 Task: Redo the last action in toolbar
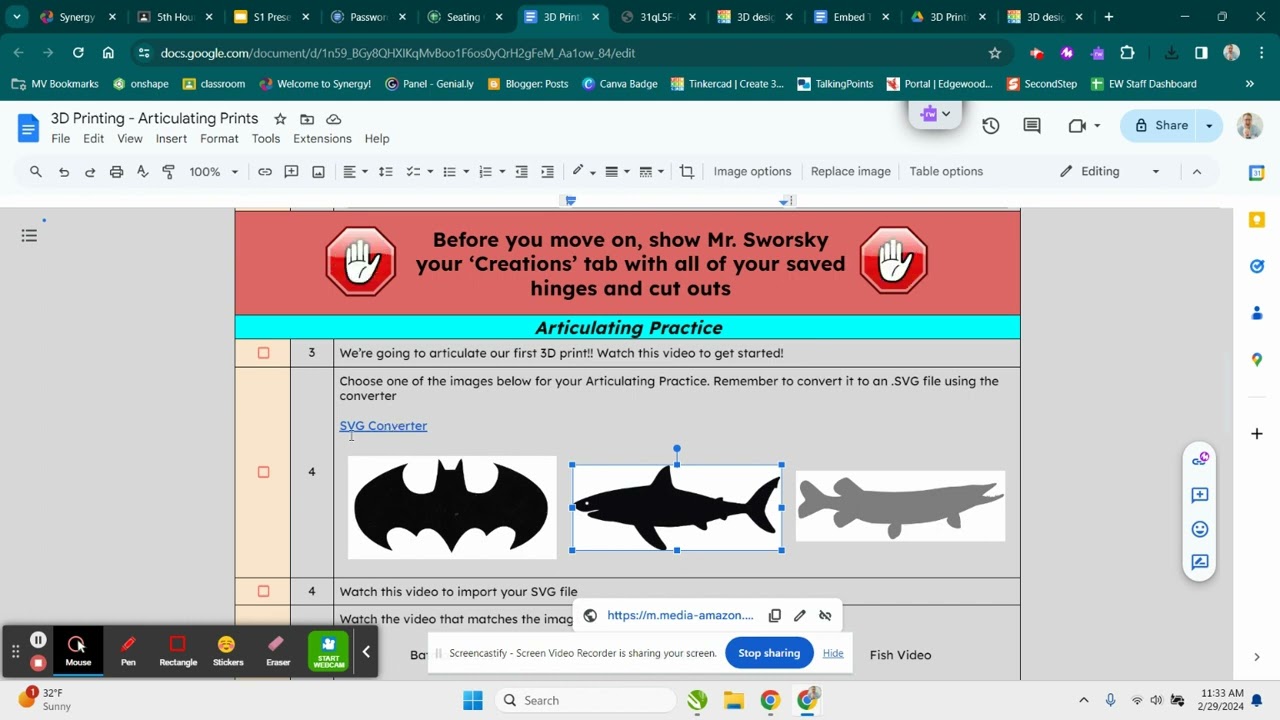(x=90, y=172)
